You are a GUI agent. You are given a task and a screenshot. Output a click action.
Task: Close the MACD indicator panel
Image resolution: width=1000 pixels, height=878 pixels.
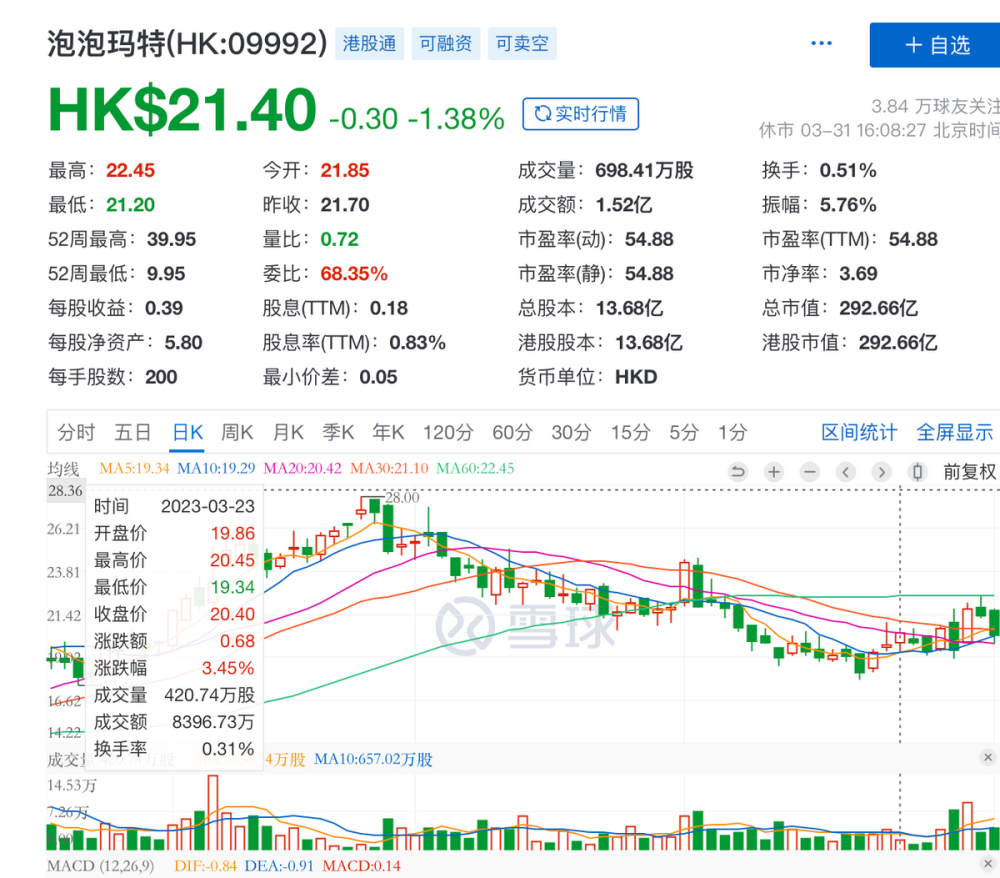(988, 864)
